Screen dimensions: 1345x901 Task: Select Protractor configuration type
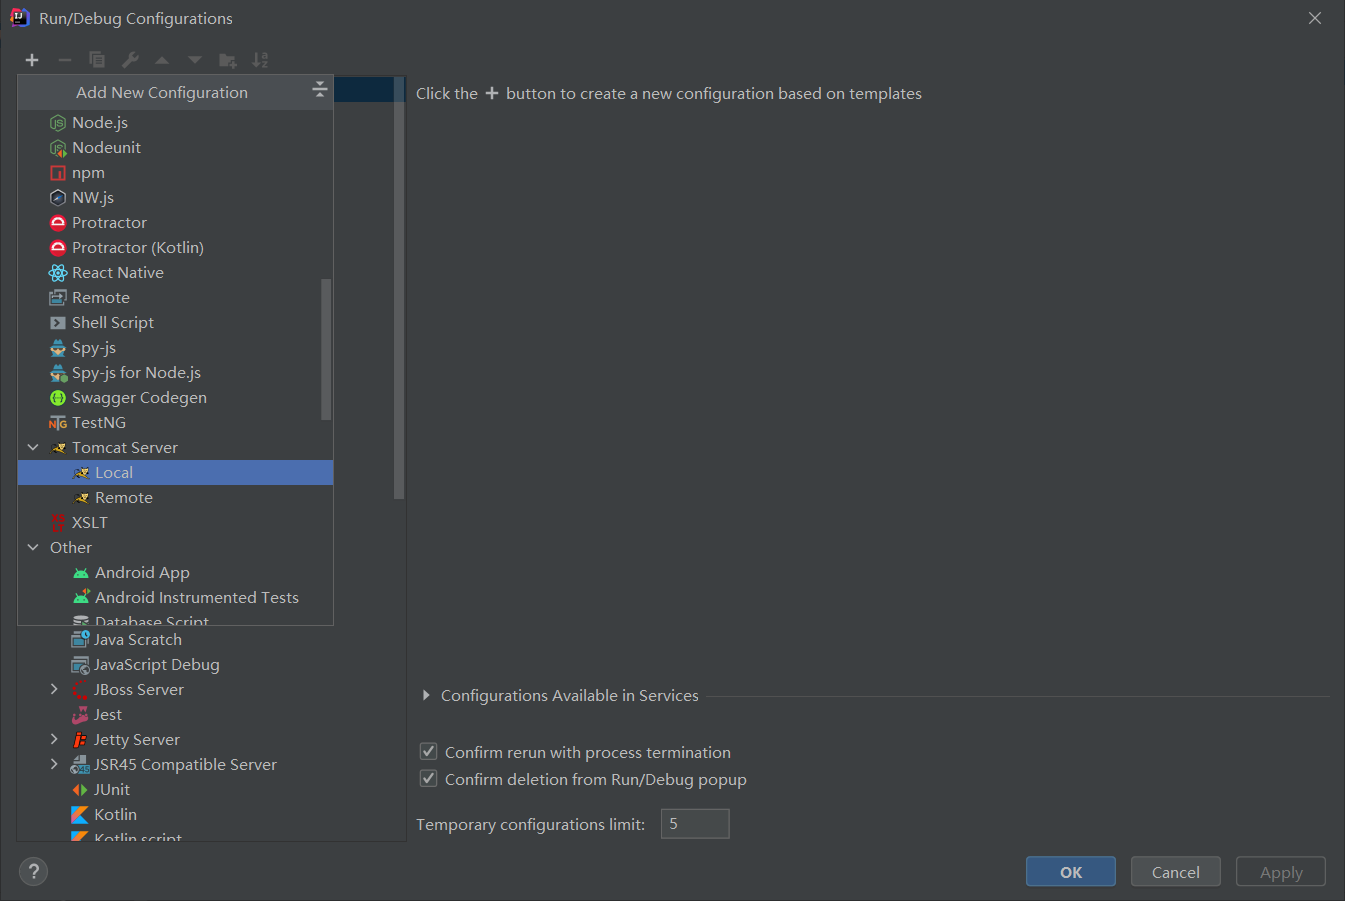click(175, 222)
